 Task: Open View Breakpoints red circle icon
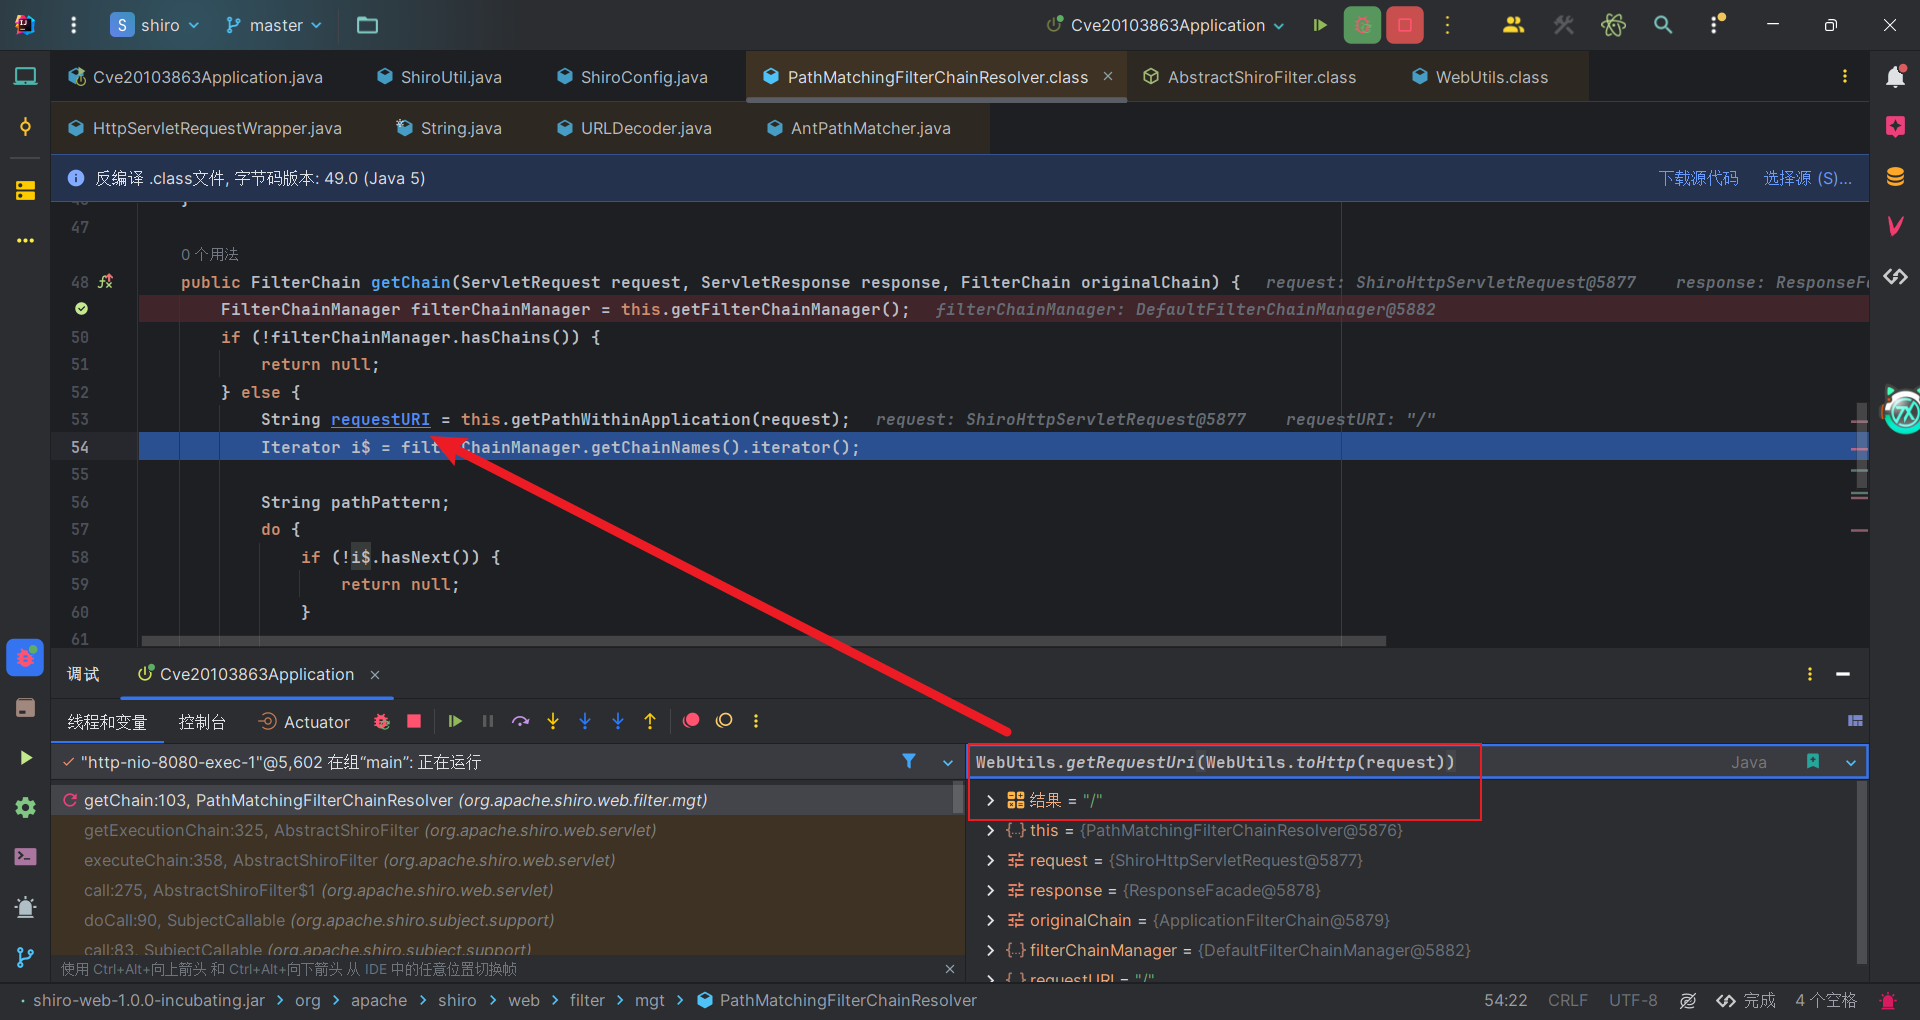point(691,721)
